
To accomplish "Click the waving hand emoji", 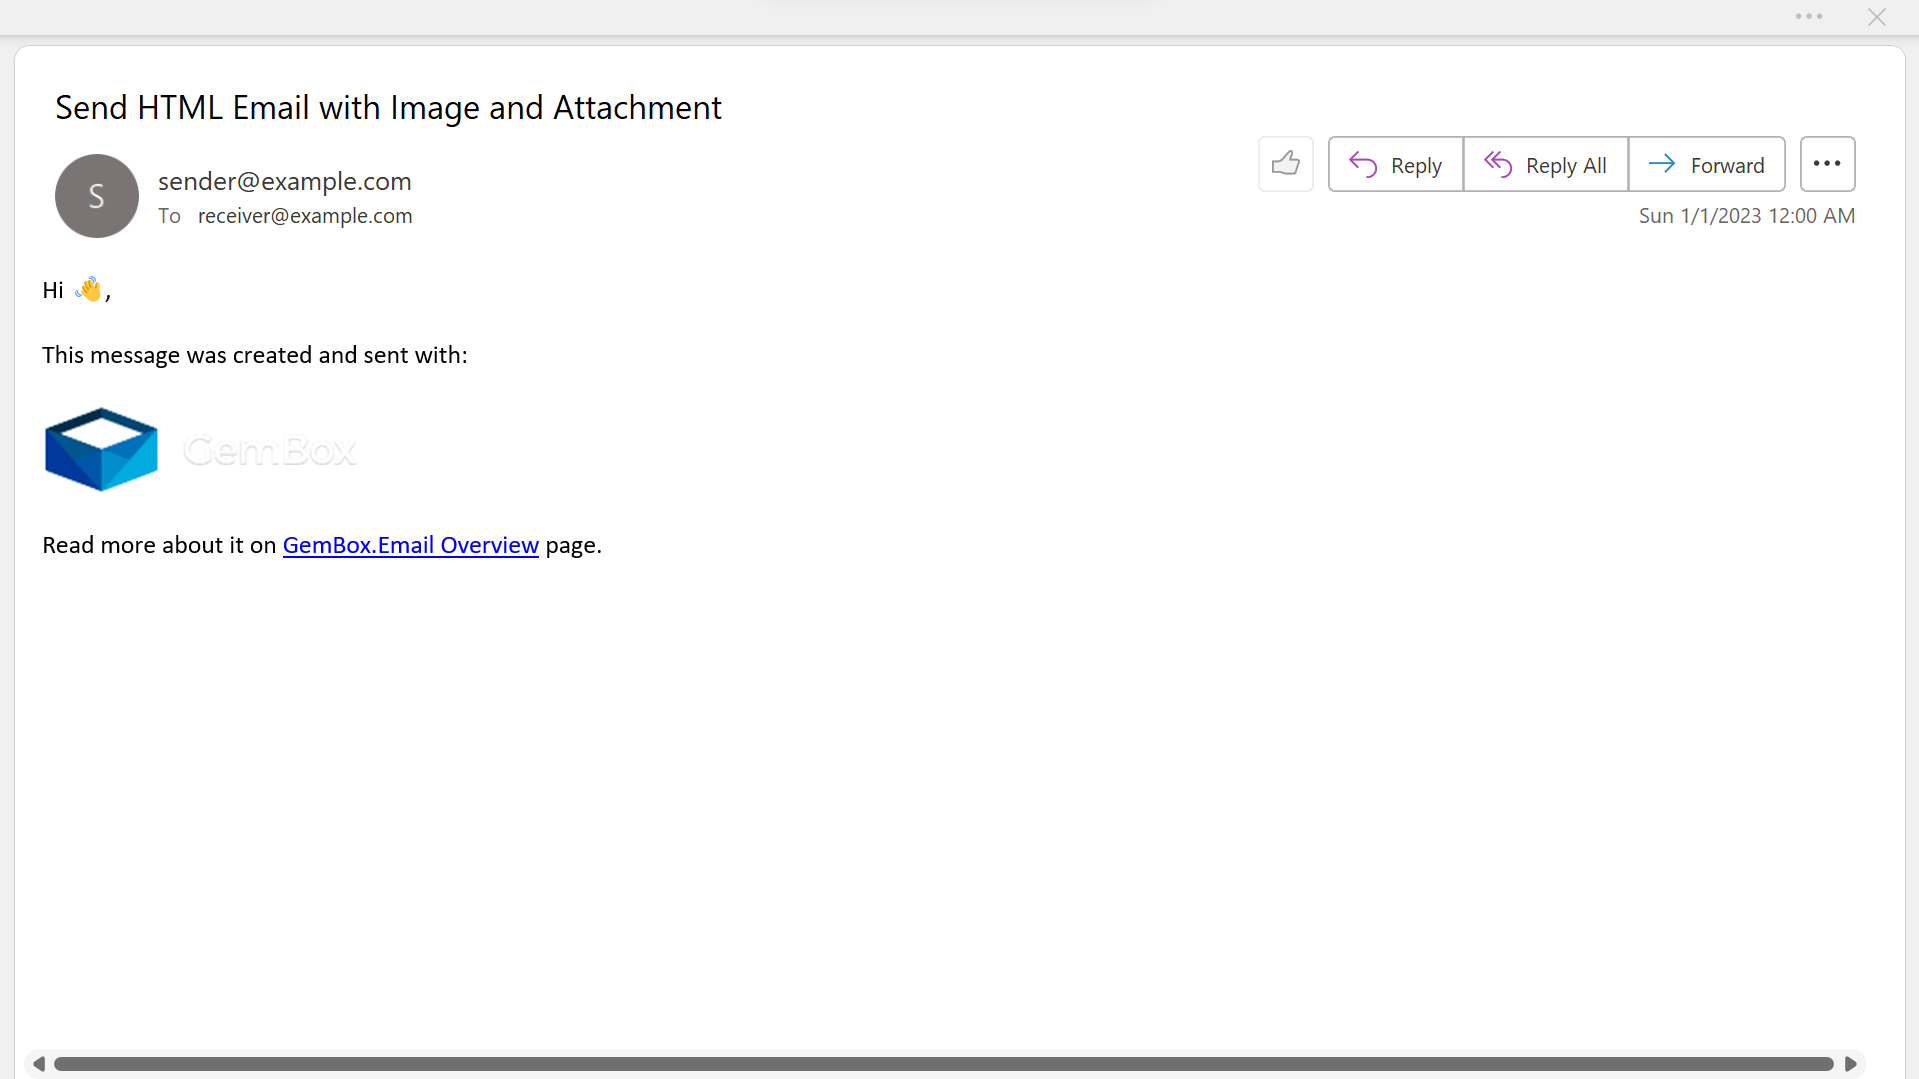I will pyautogui.click(x=89, y=290).
